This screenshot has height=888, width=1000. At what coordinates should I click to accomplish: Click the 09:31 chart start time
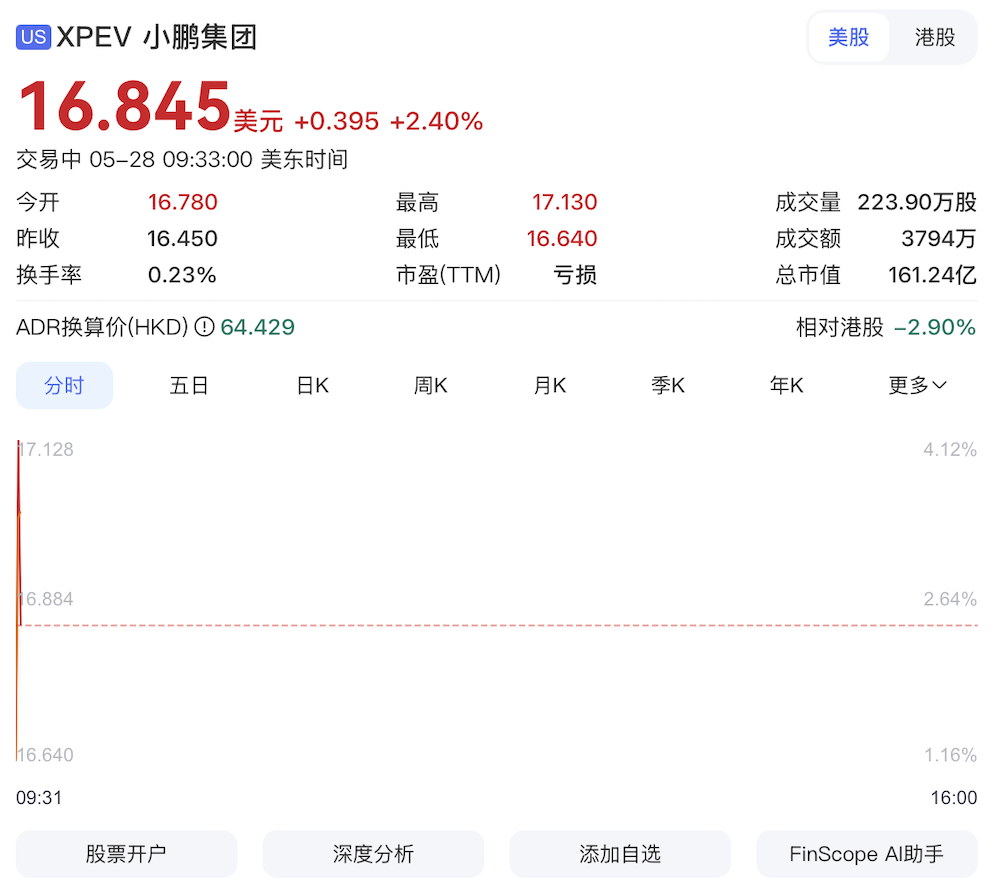[x=39, y=797]
